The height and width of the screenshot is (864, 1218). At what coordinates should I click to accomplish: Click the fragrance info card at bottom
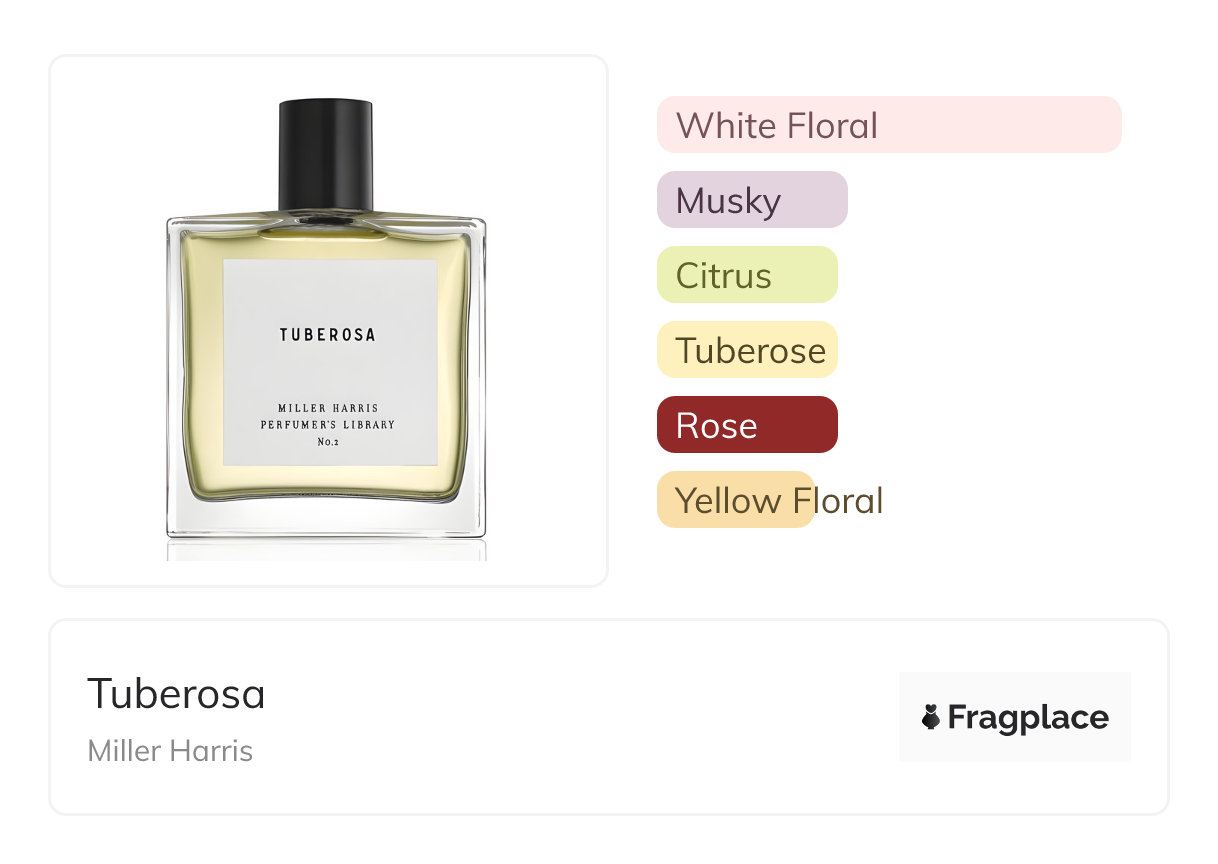tap(609, 717)
